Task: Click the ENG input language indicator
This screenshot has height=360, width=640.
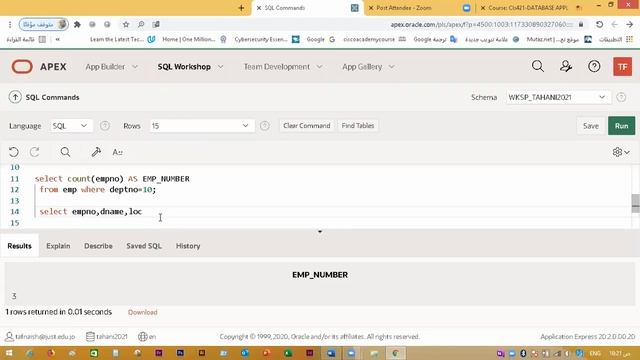Action: tap(595, 353)
